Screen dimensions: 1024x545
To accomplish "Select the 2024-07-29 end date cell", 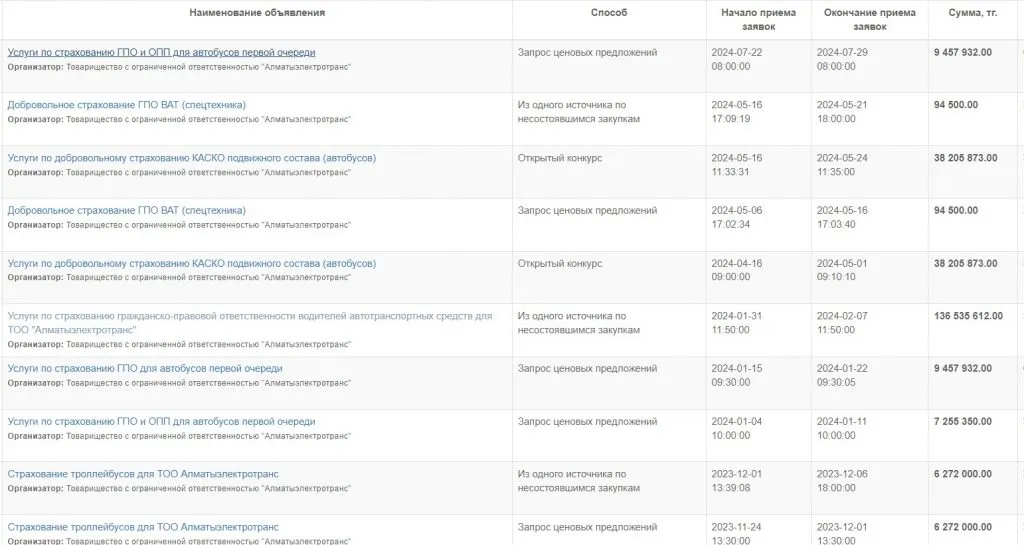I will (x=843, y=59).
